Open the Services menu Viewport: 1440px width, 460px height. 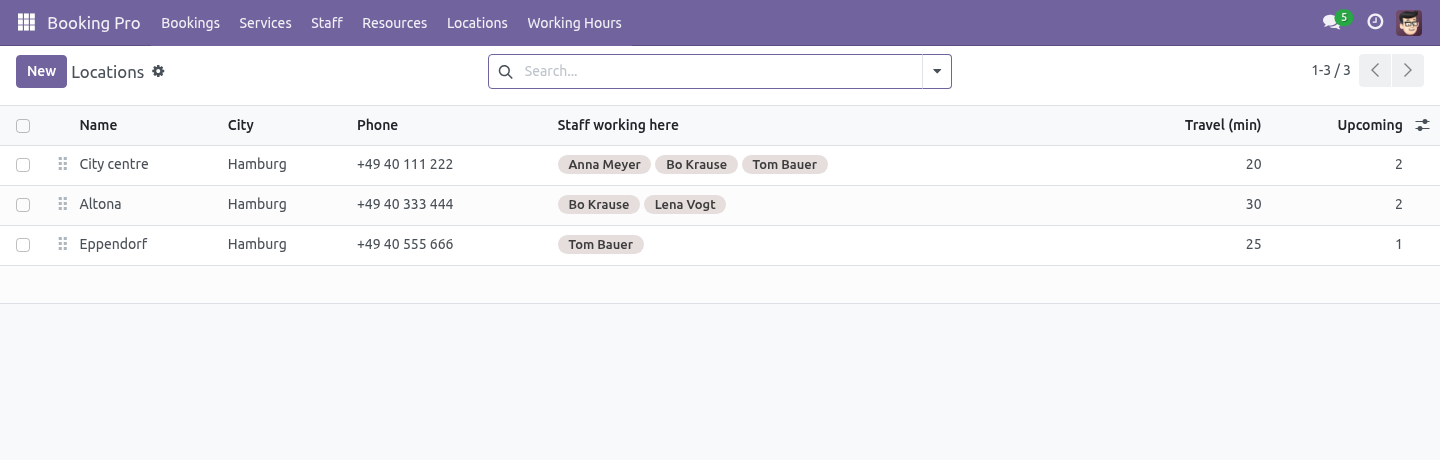[265, 22]
